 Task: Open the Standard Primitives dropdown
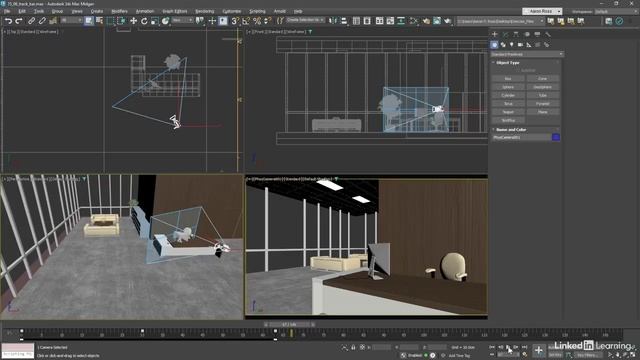click(x=527, y=54)
